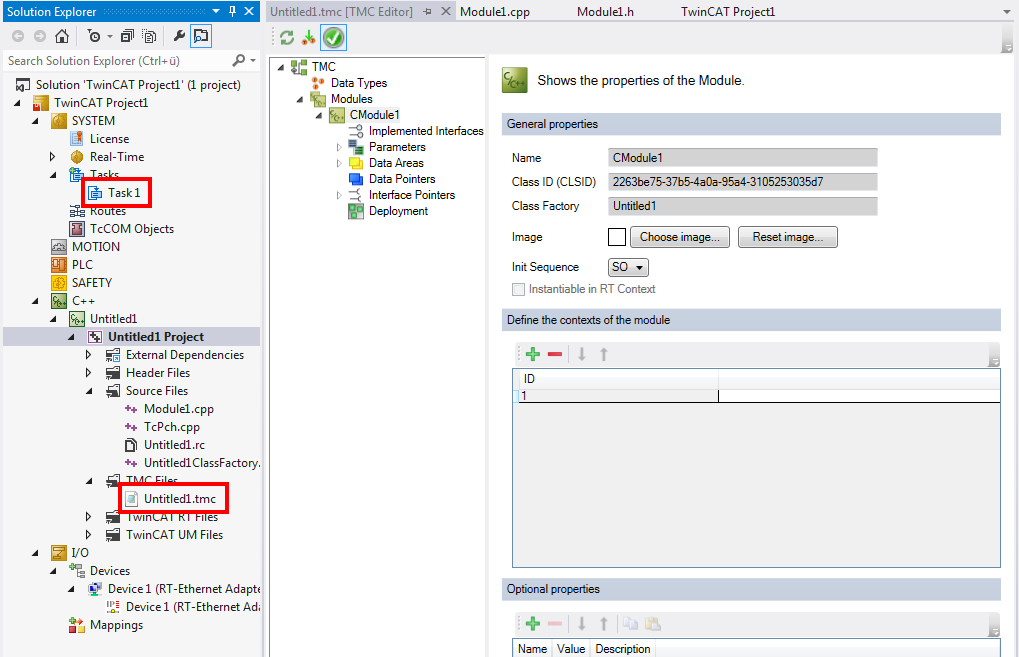1019x657 pixels.
Task: Collapse the CModule1 node in TMC tree
Action: tap(319, 116)
